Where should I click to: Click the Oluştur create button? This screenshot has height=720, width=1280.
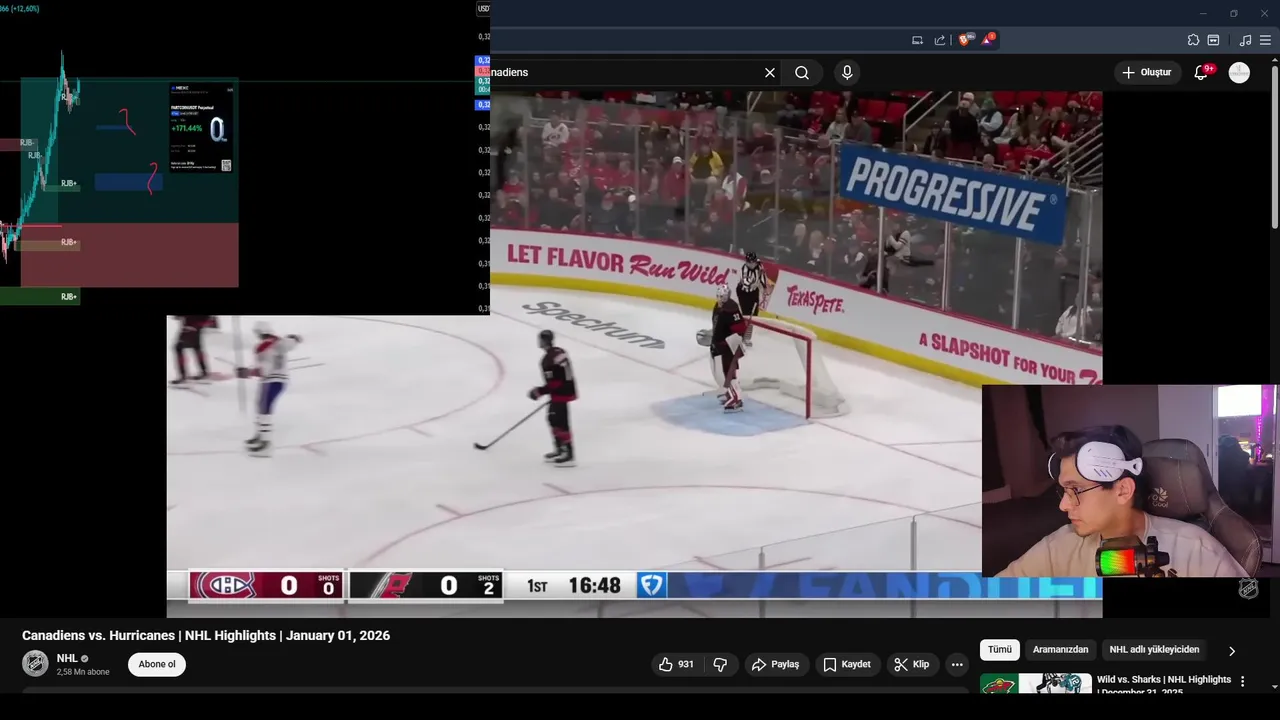coord(1147,73)
